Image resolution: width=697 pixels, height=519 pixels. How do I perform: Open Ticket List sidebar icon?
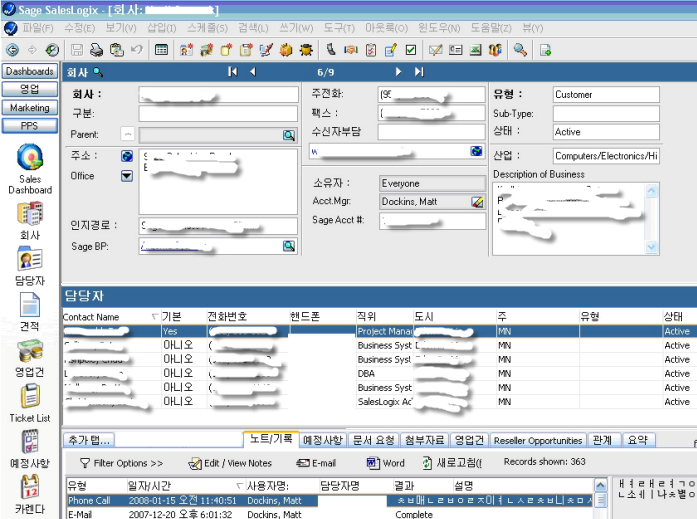(x=30, y=403)
